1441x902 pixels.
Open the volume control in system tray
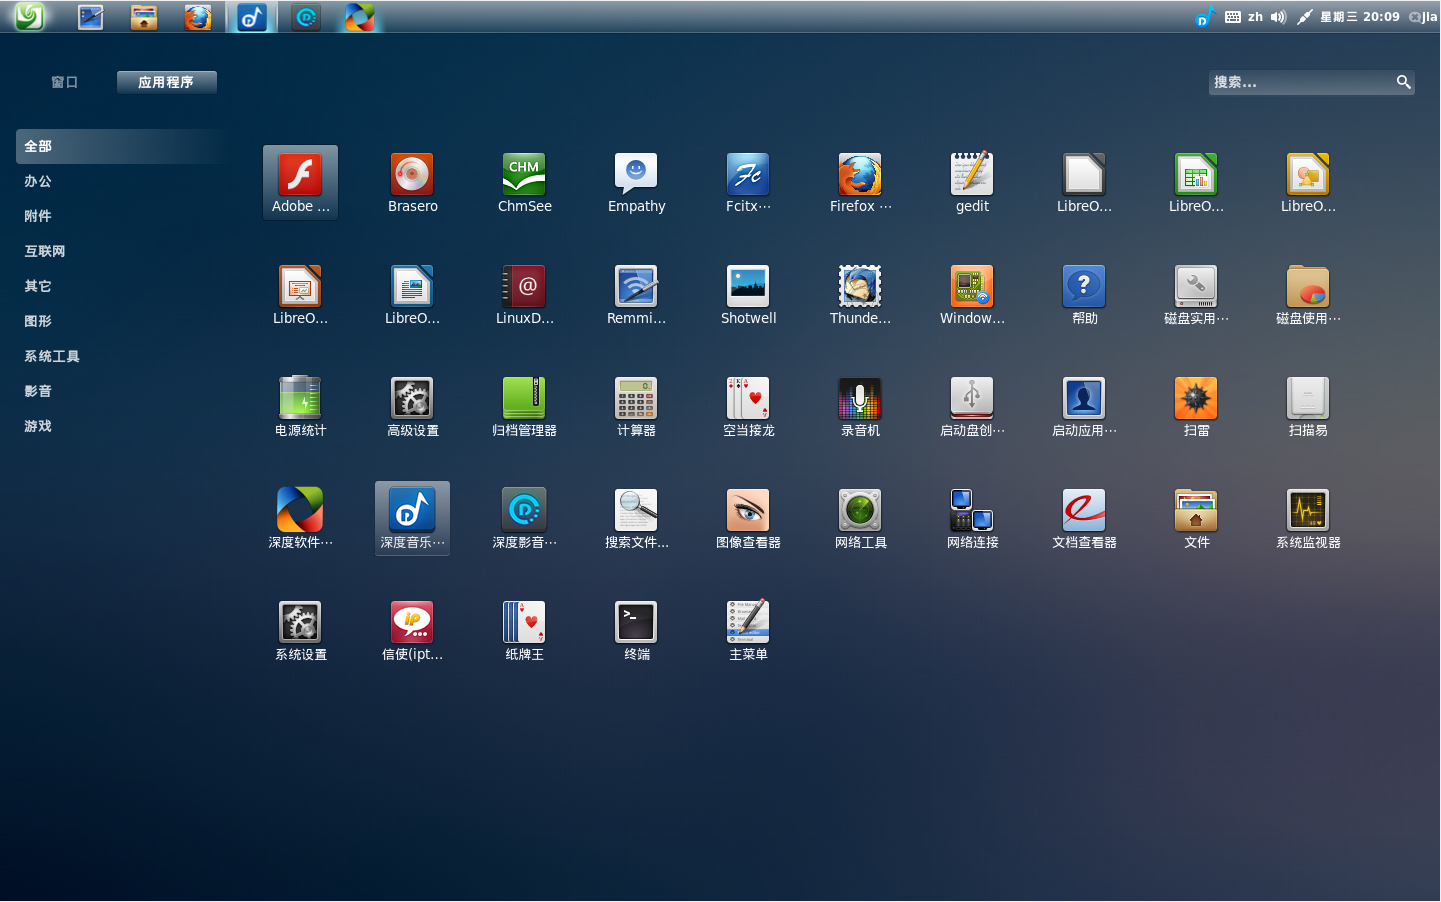[1278, 17]
